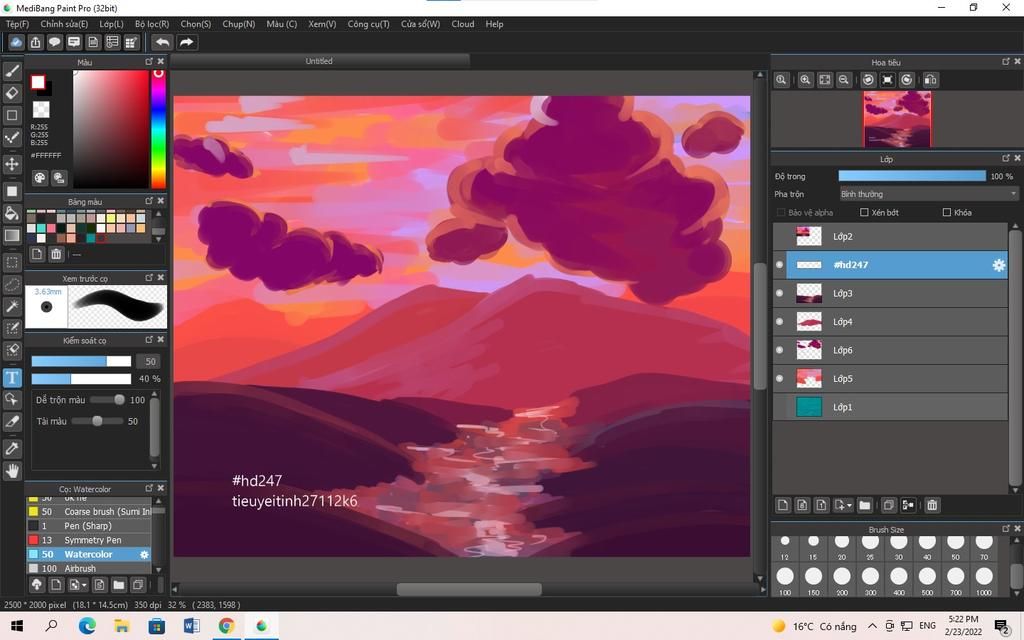This screenshot has height=640, width=1024.
Task: Click the canvas horizontal scrollbar
Action: (x=469, y=589)
